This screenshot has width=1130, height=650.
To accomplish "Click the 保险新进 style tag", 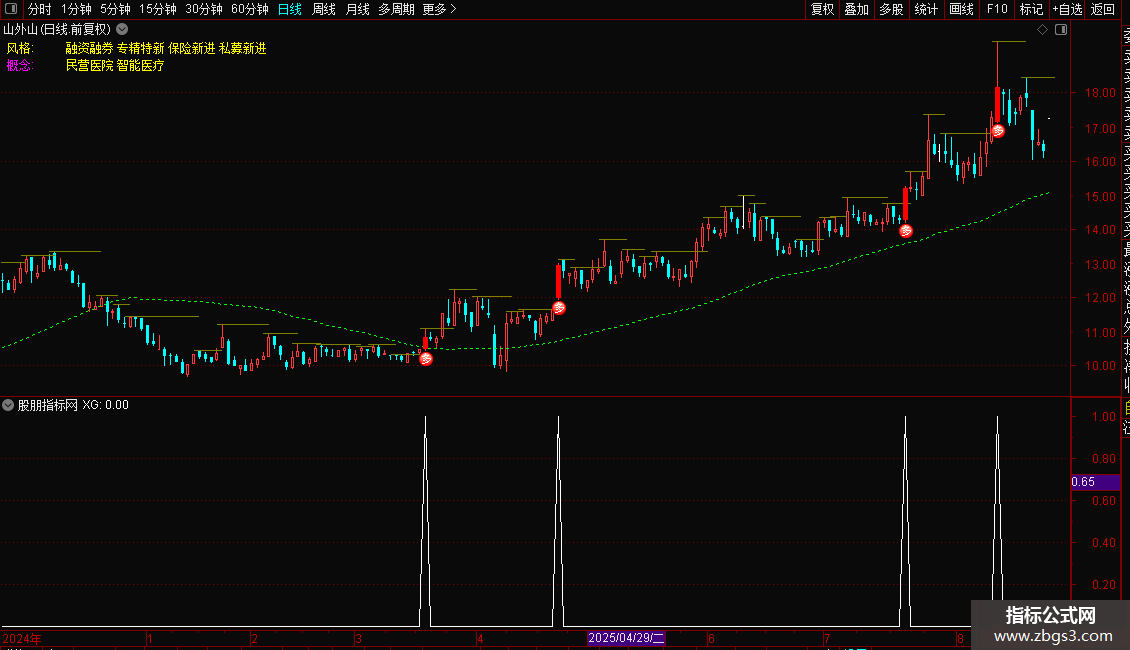I will pyautogui.click(x=192, y=48).
